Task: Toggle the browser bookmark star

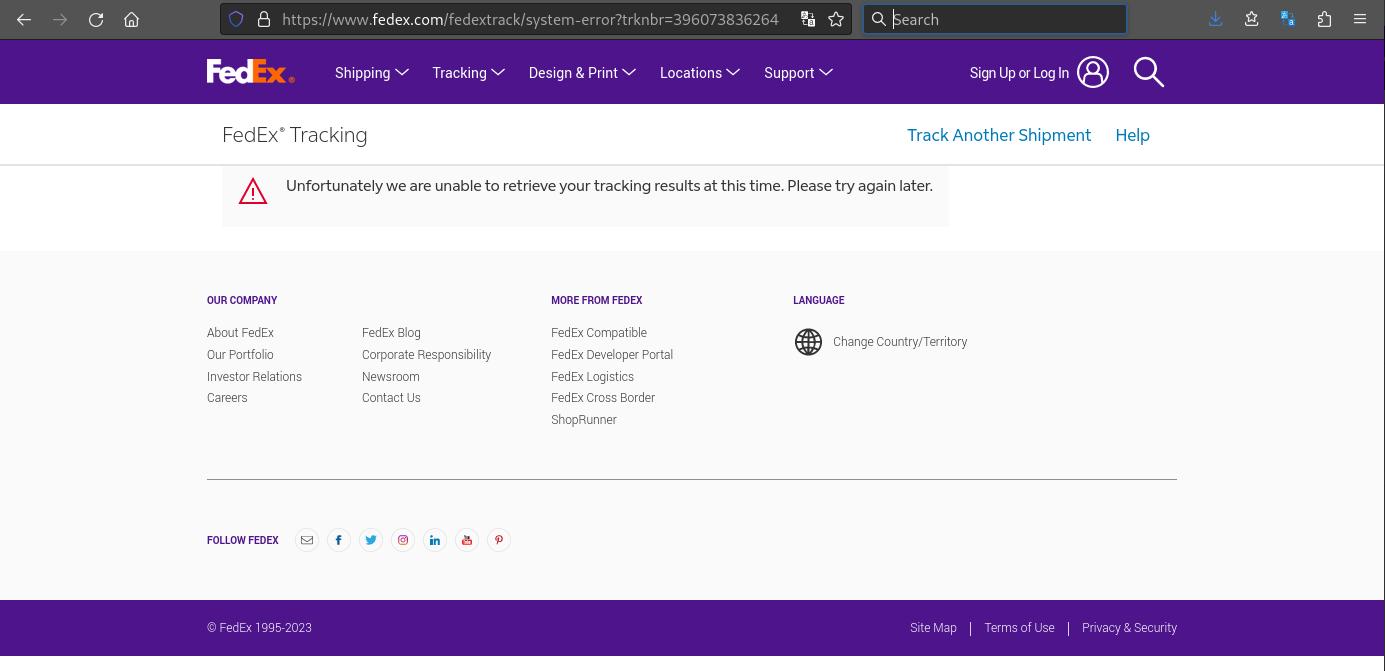Action: click(836, 19)
